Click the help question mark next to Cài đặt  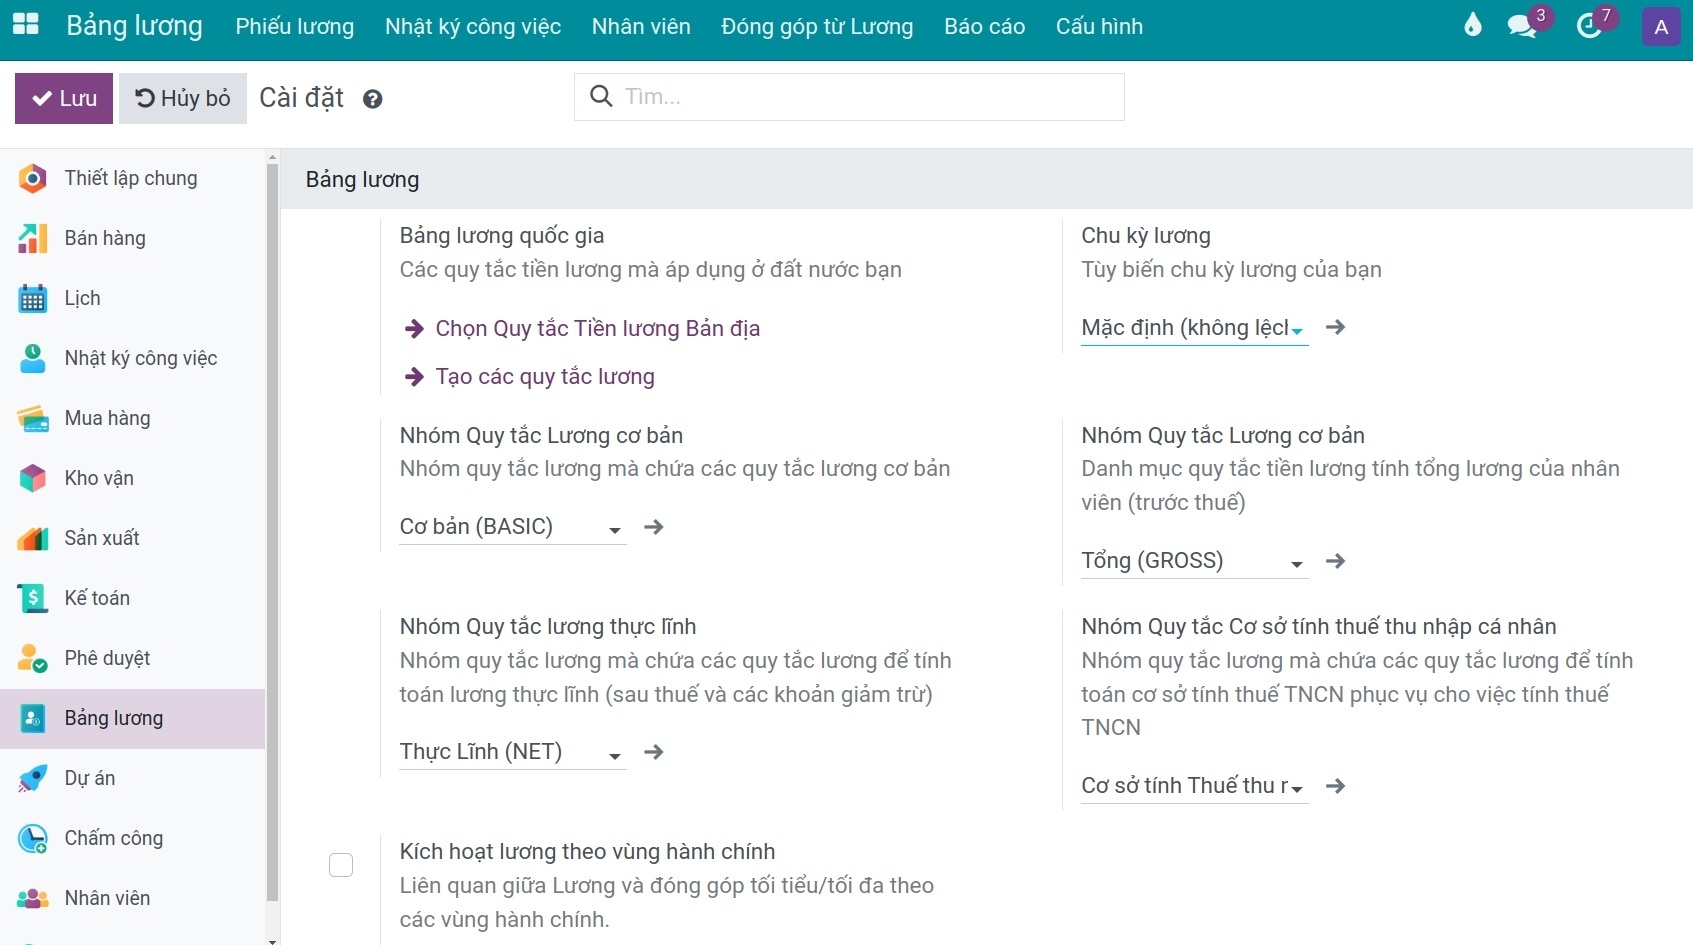[372, 99]
